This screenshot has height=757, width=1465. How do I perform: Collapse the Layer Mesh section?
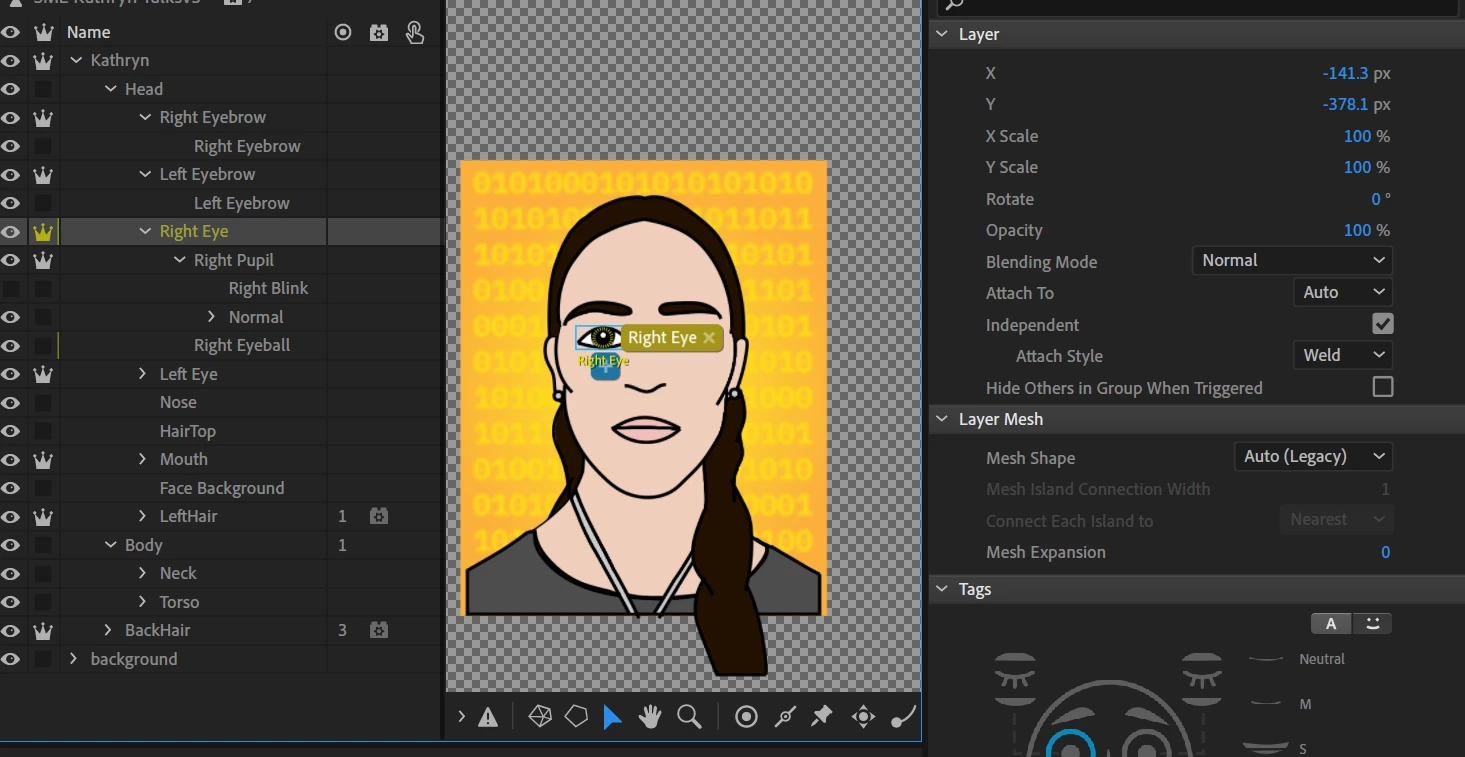(942, 419)
